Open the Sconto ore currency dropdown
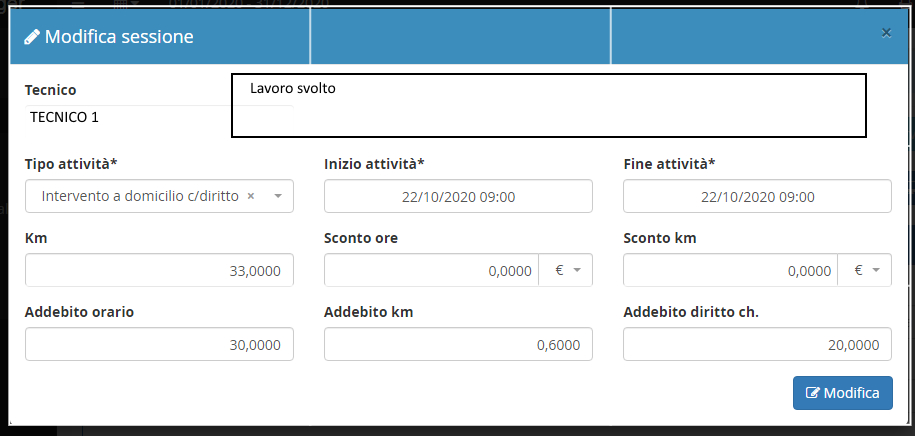915x436 pixels. [x=565, y=270]
